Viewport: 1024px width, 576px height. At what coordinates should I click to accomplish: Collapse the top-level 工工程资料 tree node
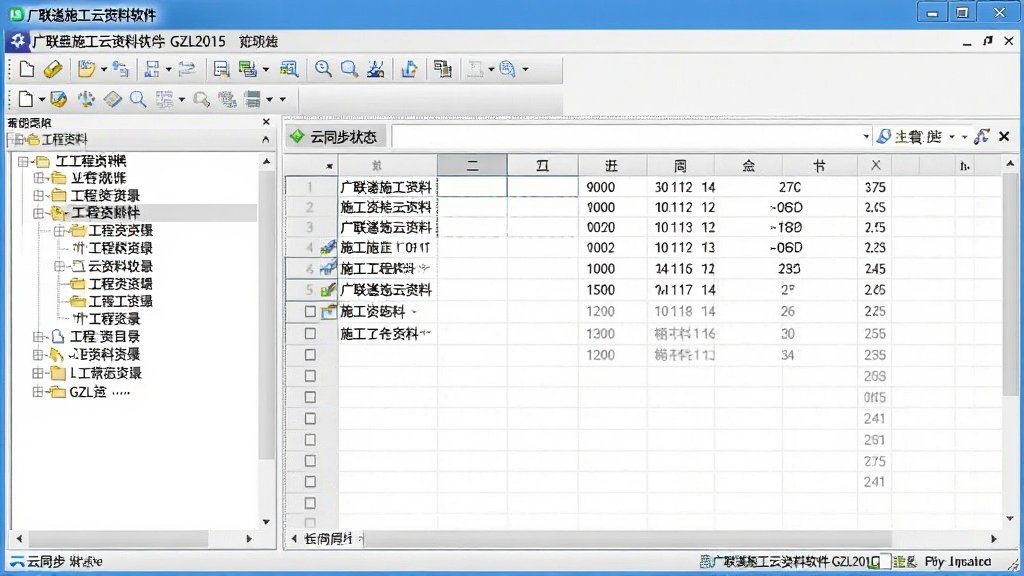point(24,161)
